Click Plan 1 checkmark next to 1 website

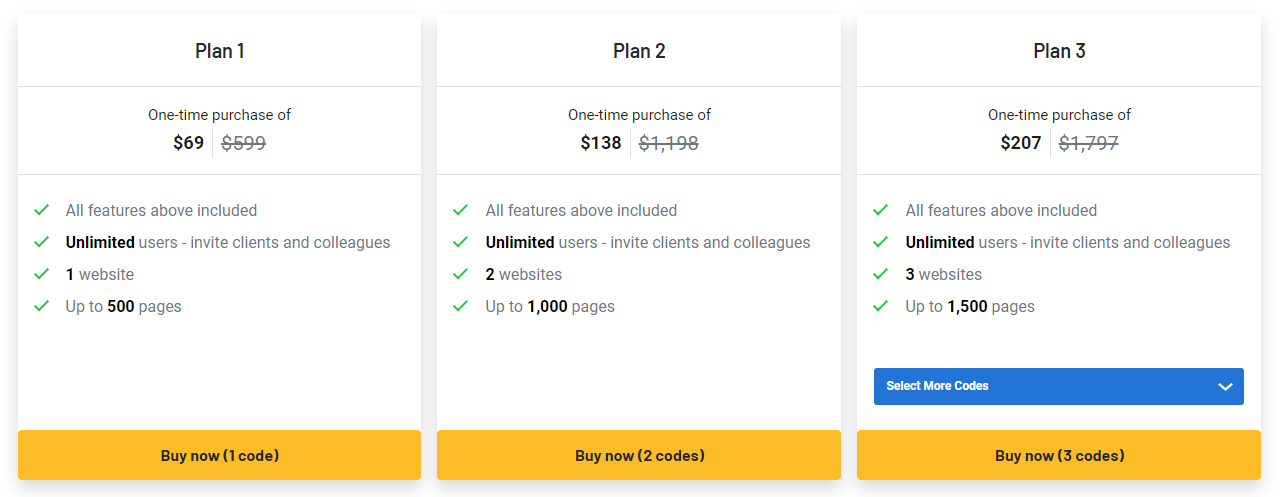point(41,274)
